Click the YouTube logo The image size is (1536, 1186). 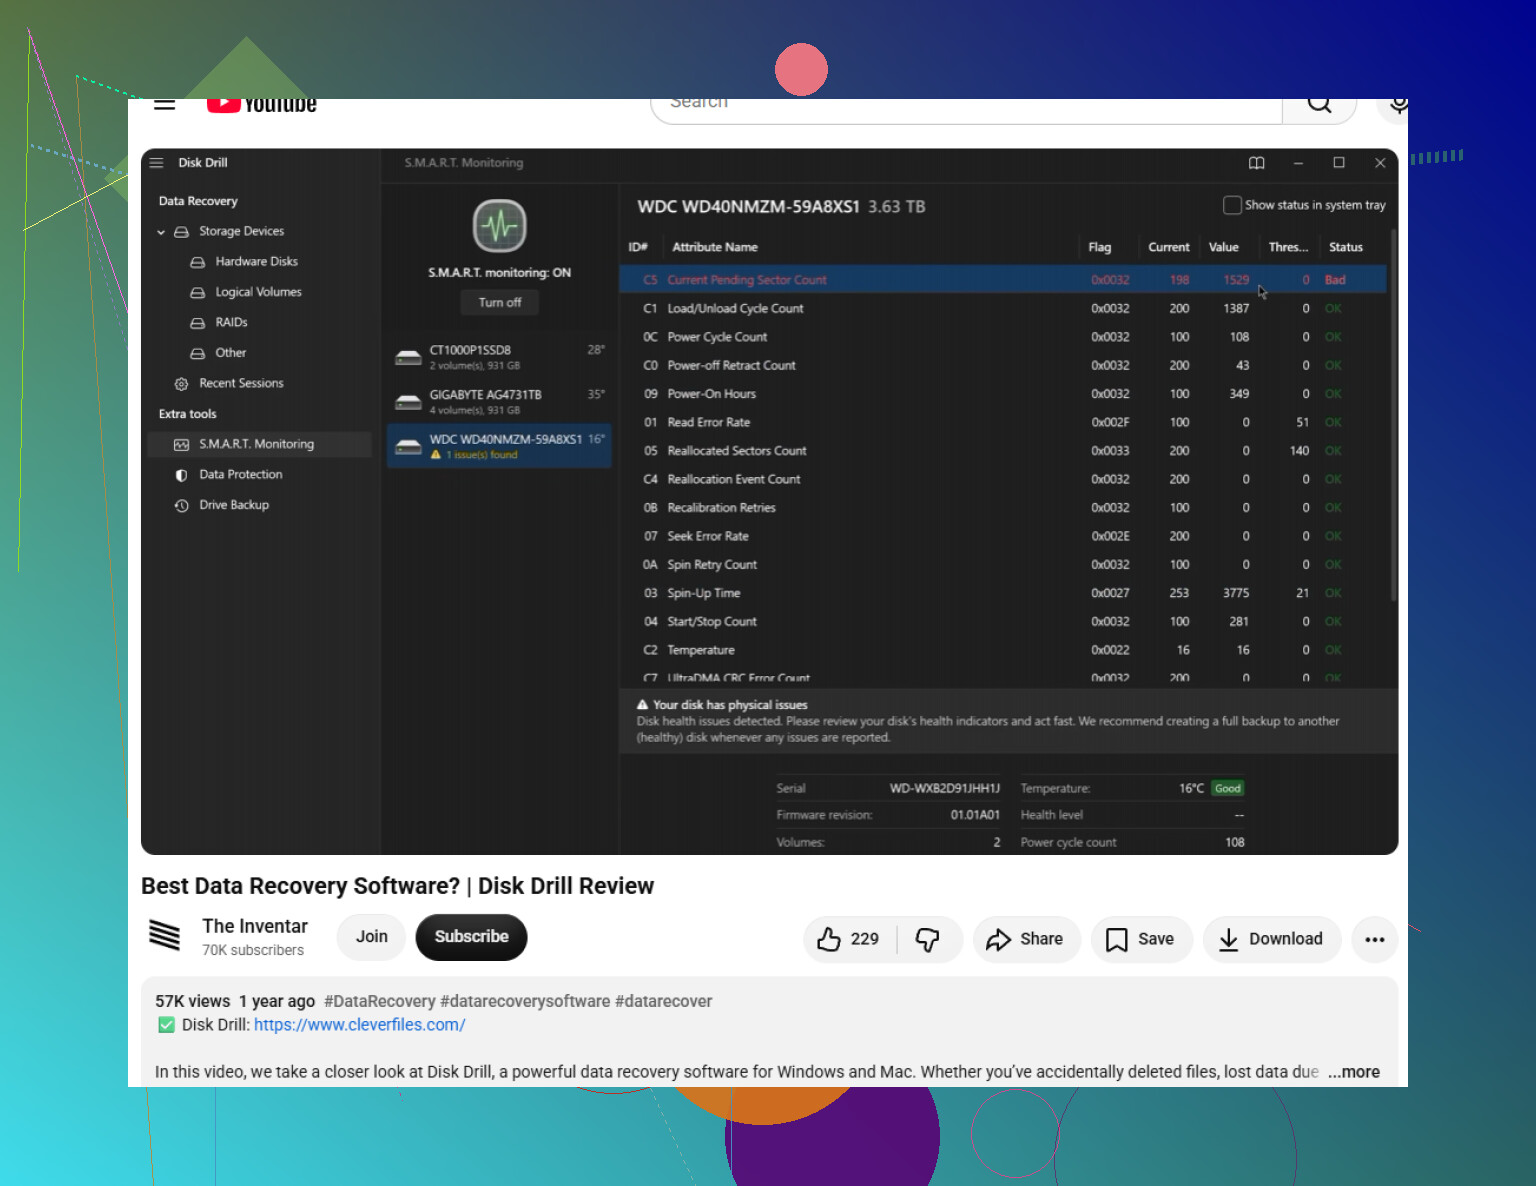[x=262, y=105]
